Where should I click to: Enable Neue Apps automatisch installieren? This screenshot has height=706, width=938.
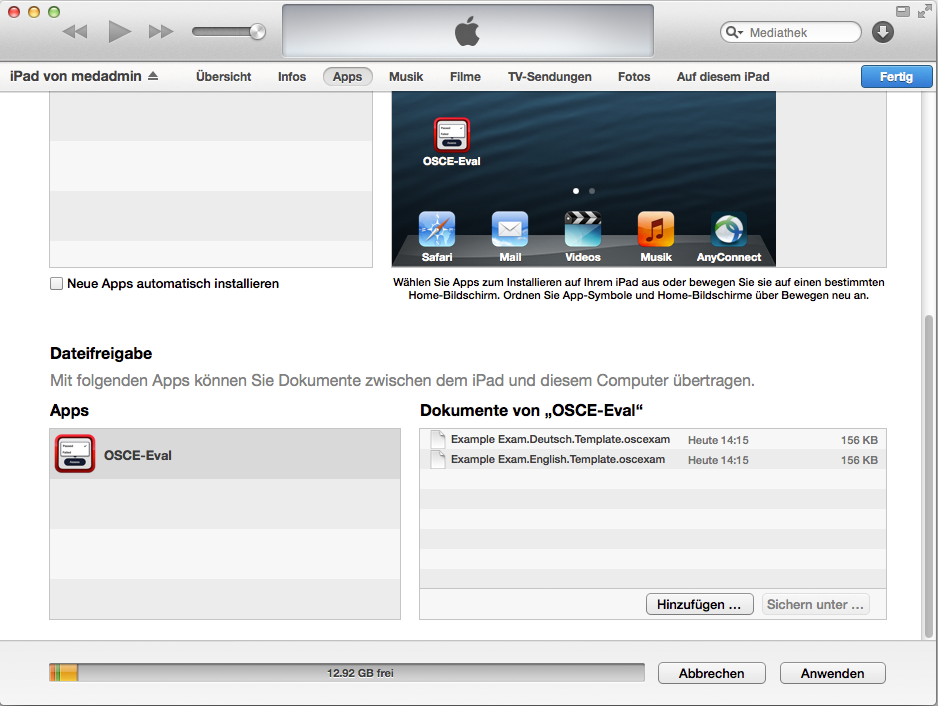(56, 284)
